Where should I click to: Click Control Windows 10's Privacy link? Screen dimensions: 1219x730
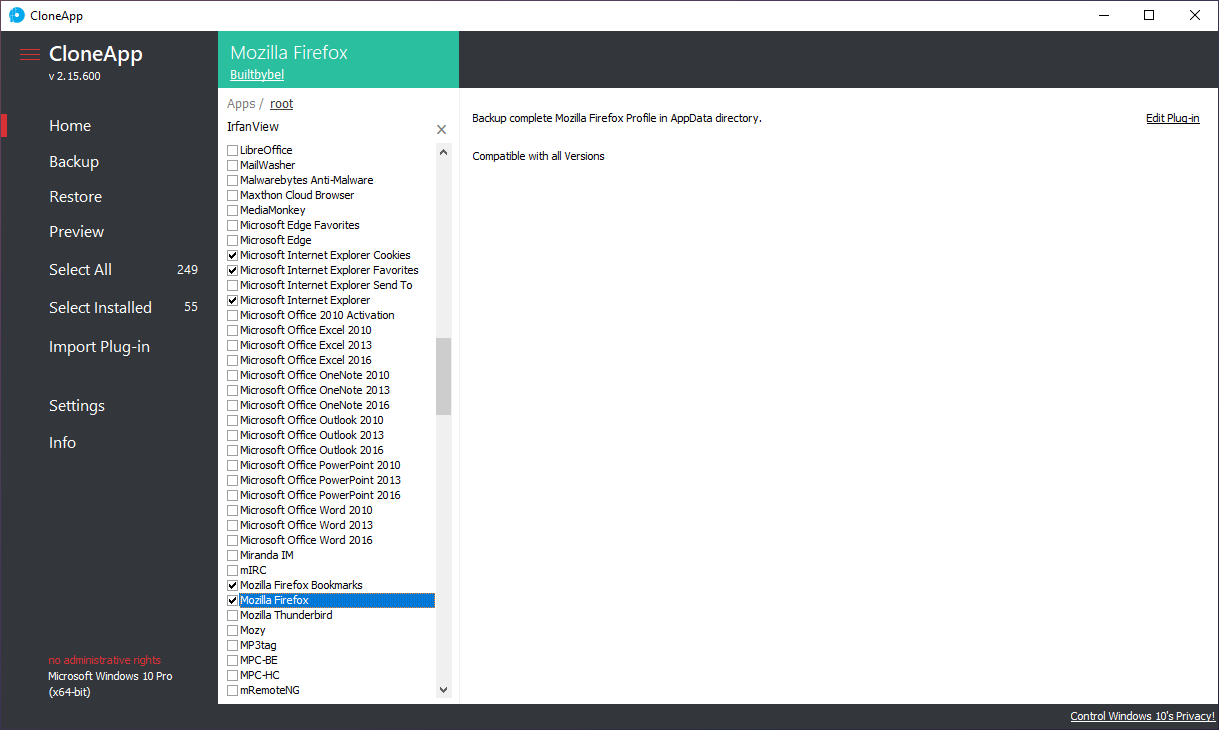coord(1142,716)
